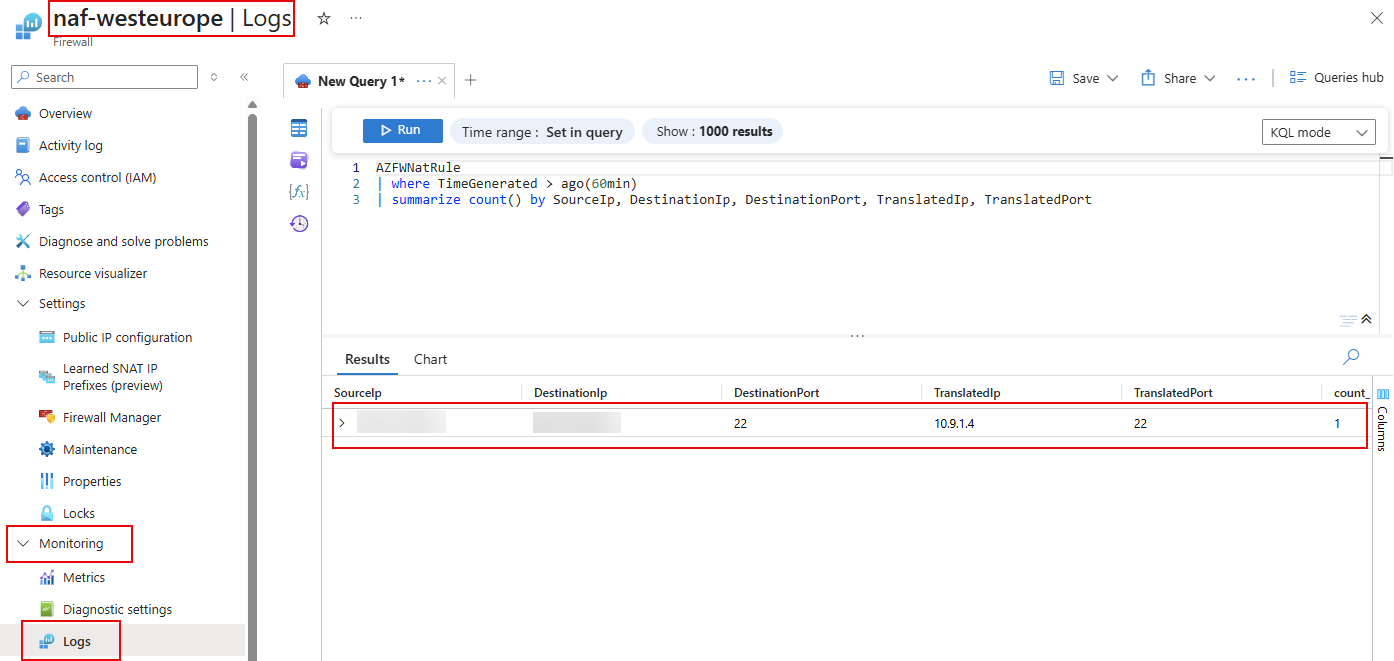
Task: Collapse the query editor with double-arrow icon
Action: pos(1366,320)
